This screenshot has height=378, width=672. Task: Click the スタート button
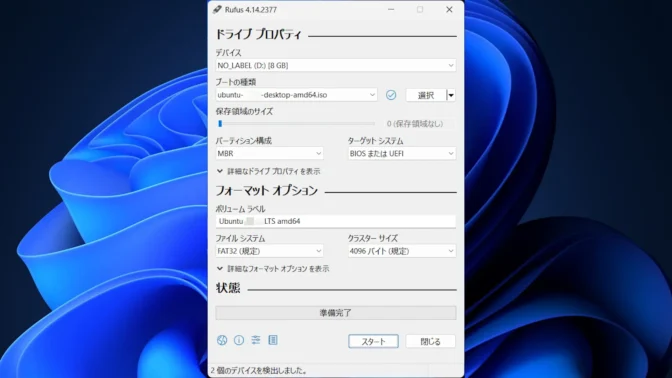[x=373, y=342]
